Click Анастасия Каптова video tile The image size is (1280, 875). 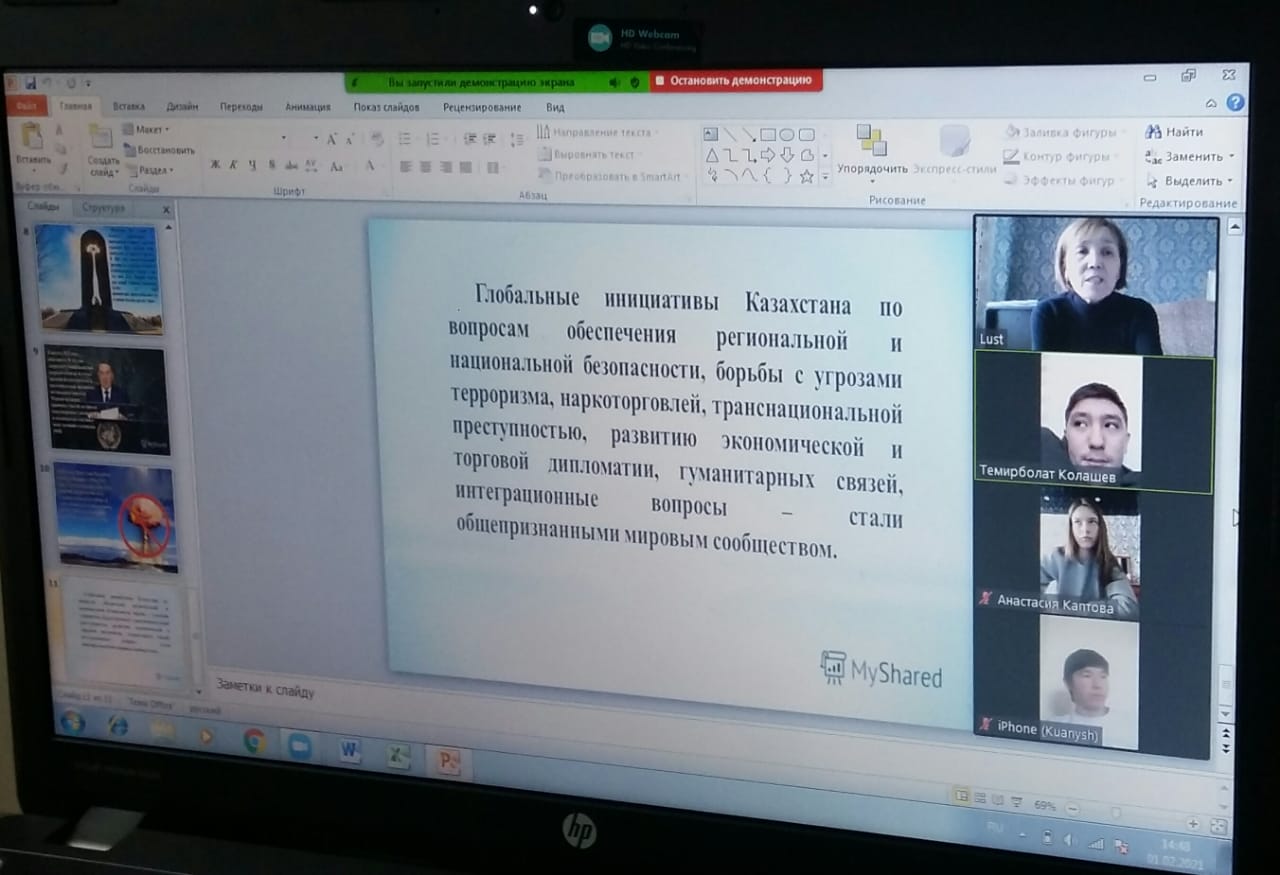1093,556
